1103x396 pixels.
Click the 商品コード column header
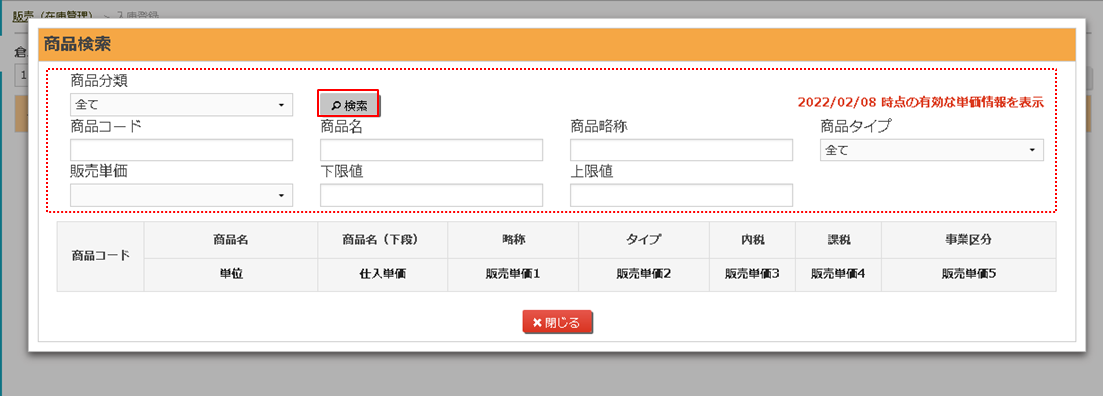[101, 257]
